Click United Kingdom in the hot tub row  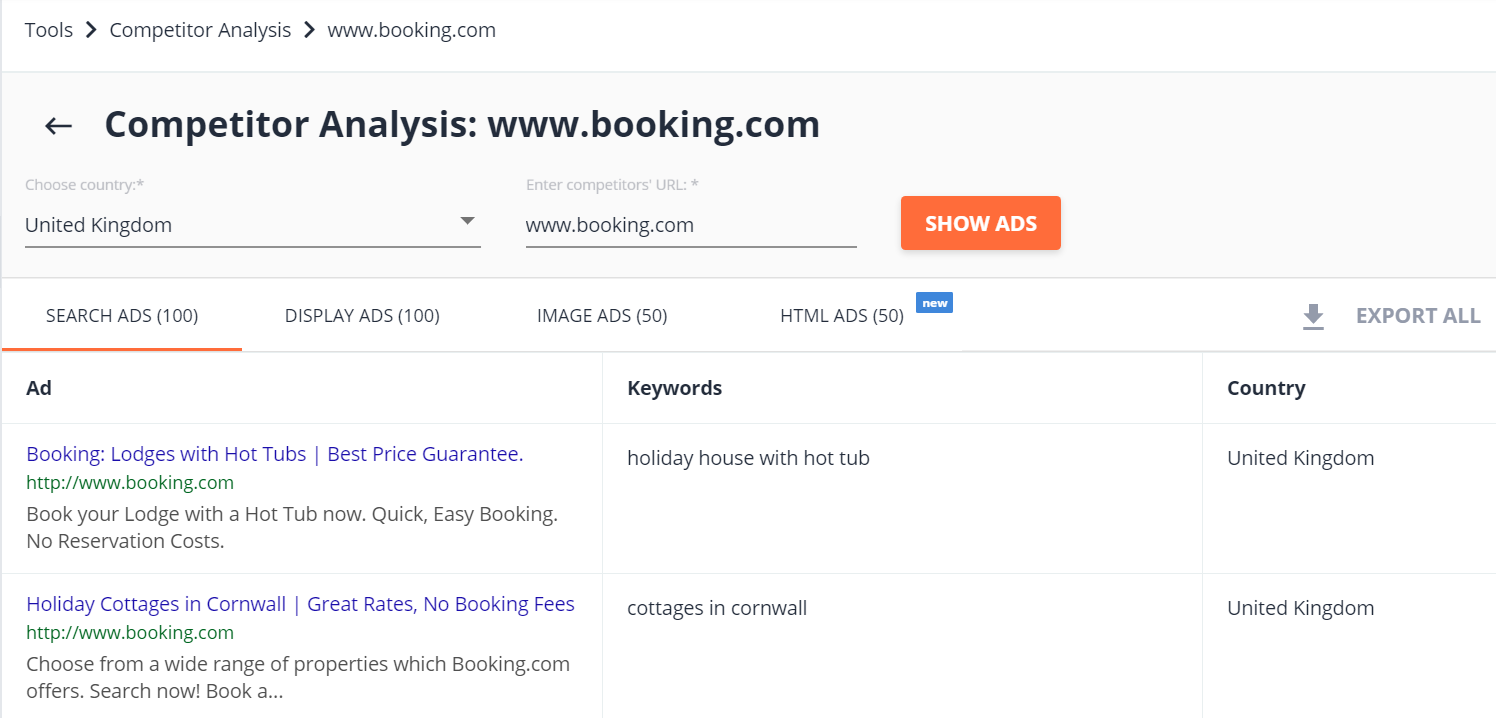click(x=1301, y=458)
